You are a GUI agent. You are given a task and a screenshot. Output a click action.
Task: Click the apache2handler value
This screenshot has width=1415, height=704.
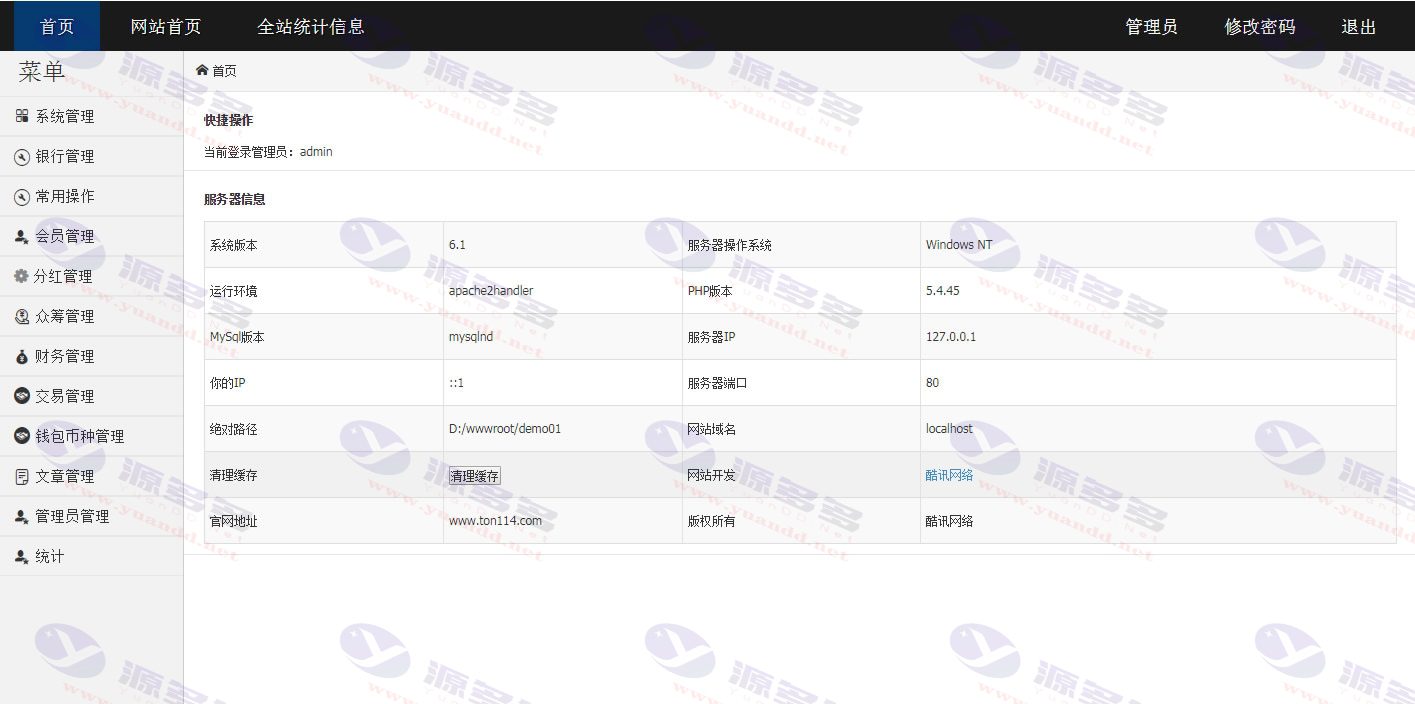click(491, 291)
